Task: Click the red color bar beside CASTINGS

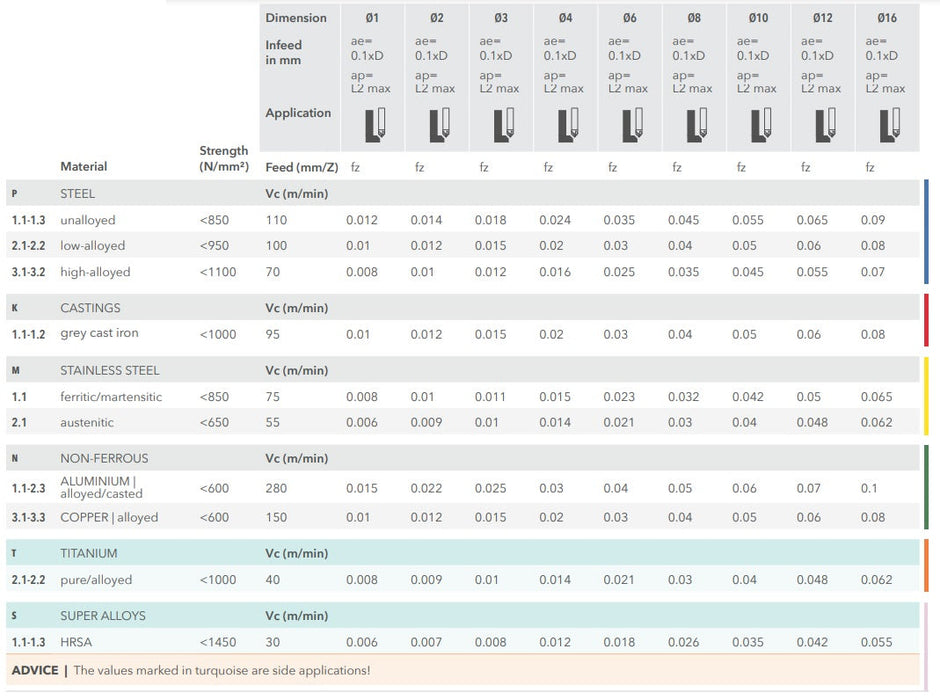Action: coord(927,321)
